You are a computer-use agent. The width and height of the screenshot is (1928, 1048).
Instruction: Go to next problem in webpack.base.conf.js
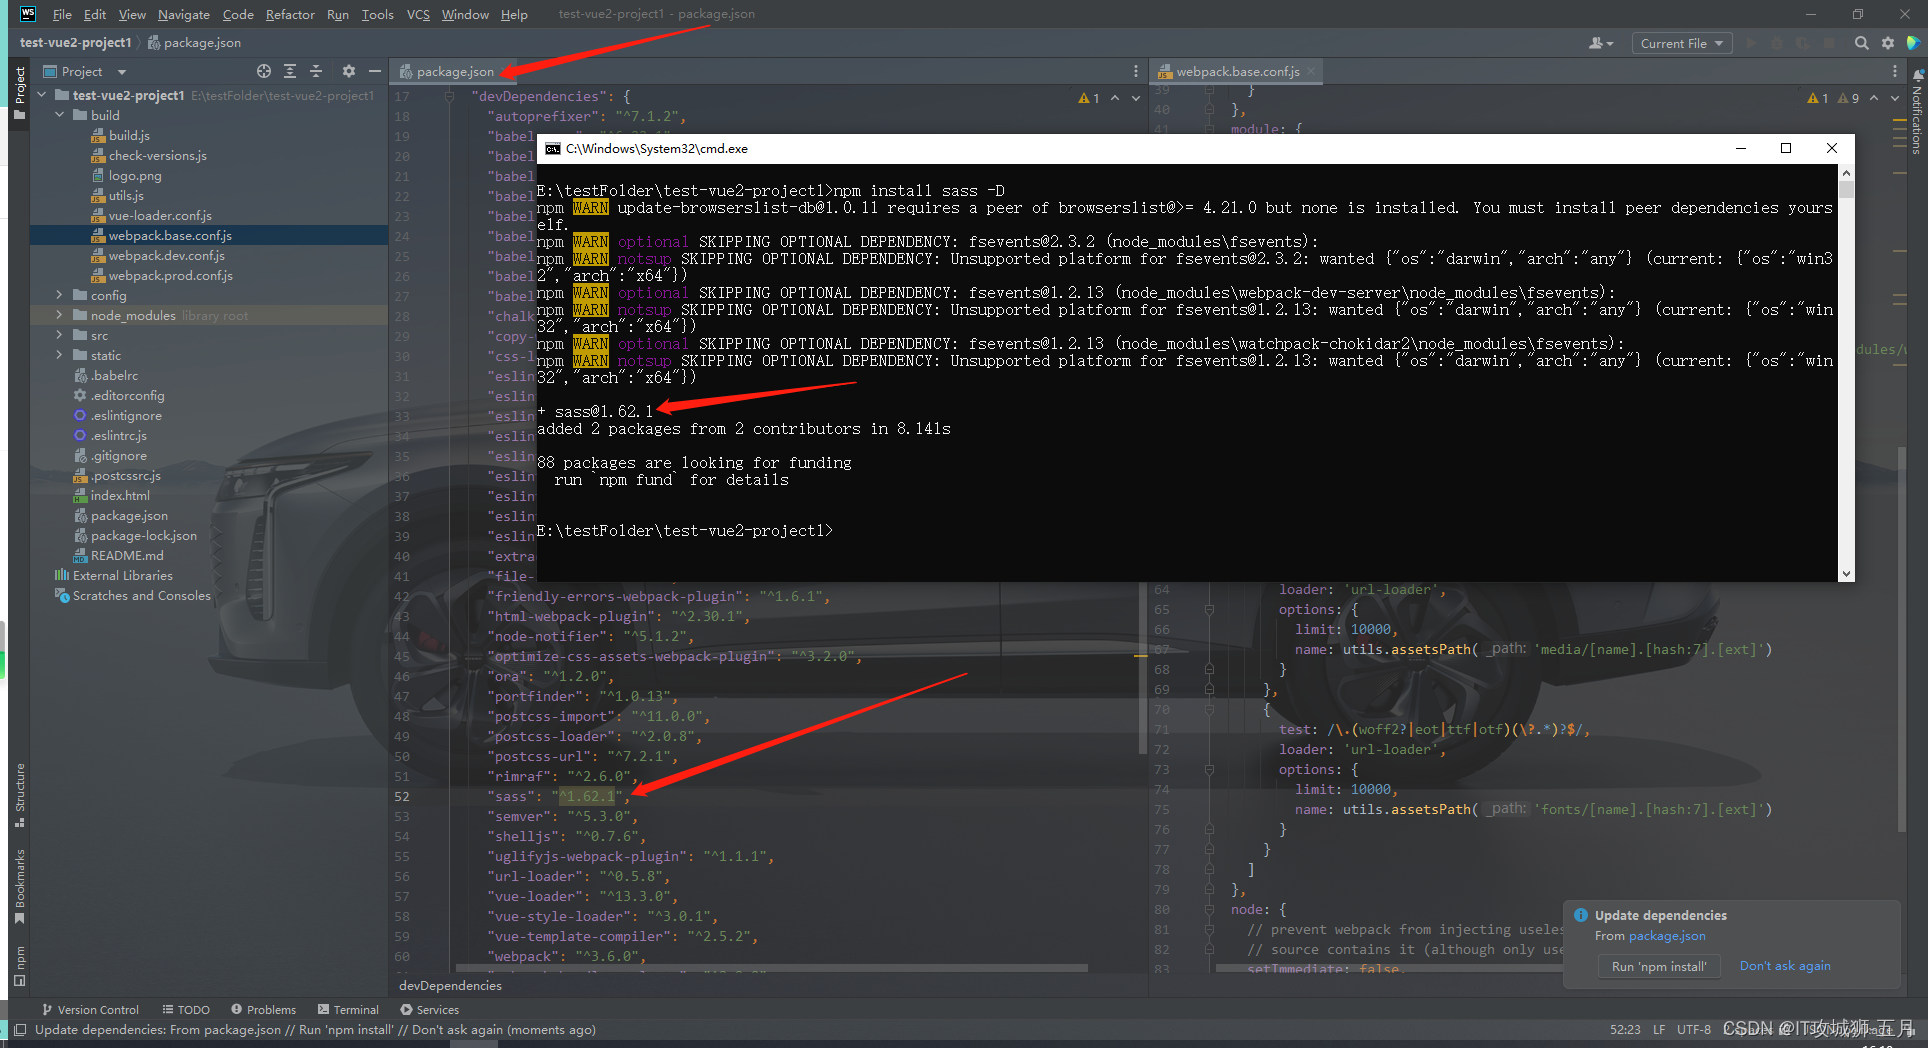point(1895,98)
